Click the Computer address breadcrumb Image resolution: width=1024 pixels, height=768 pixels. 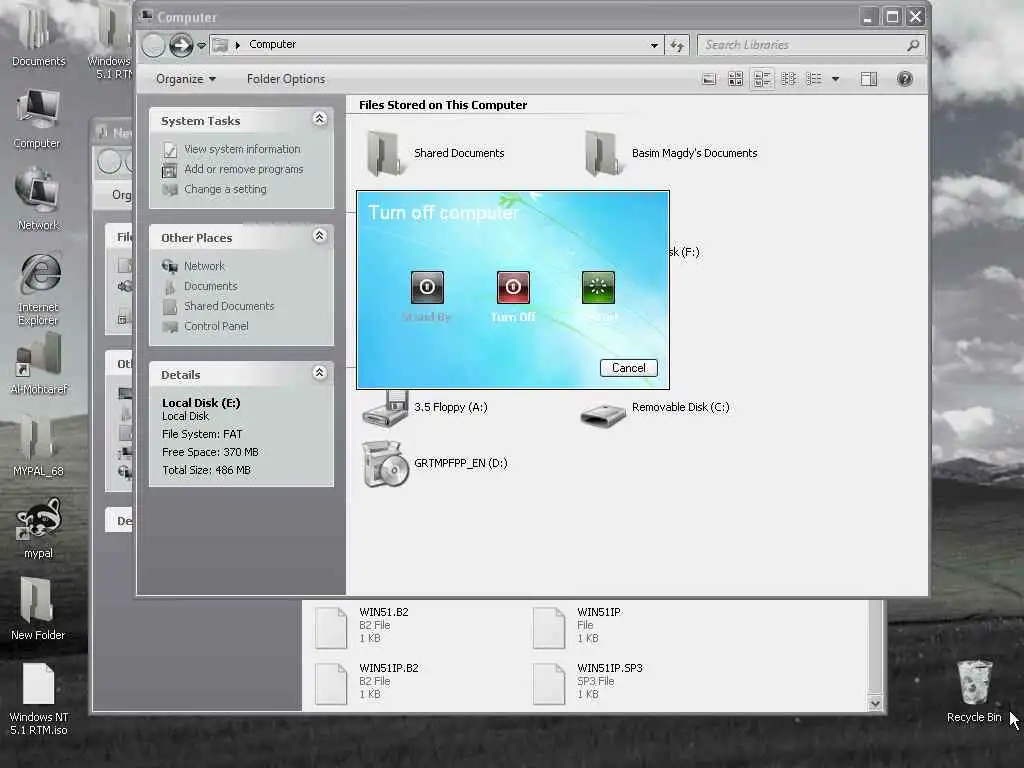click(272, 44)
